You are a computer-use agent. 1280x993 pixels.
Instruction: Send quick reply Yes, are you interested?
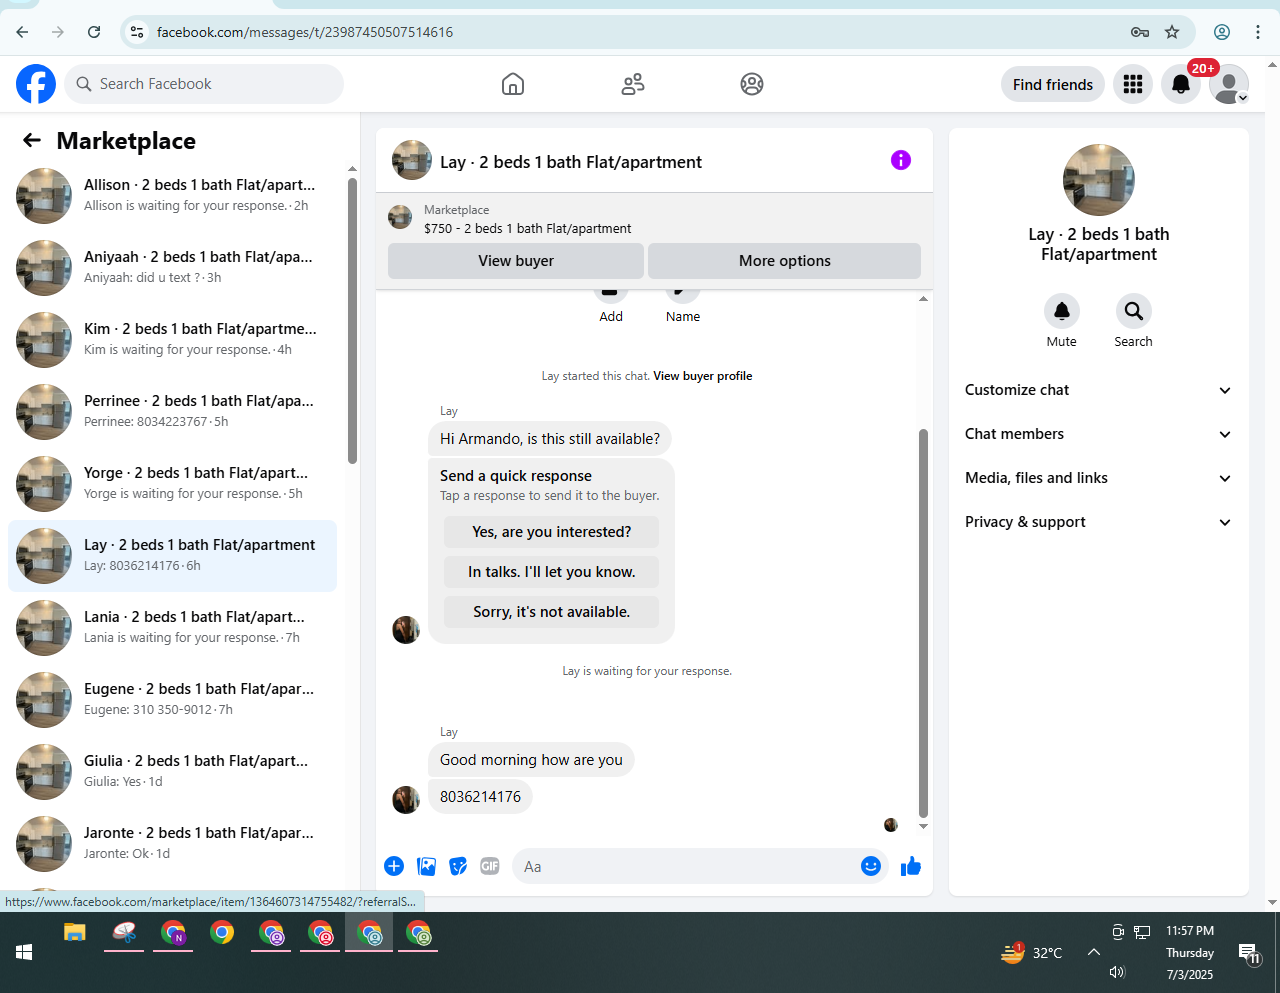click(x=551, y=532)
